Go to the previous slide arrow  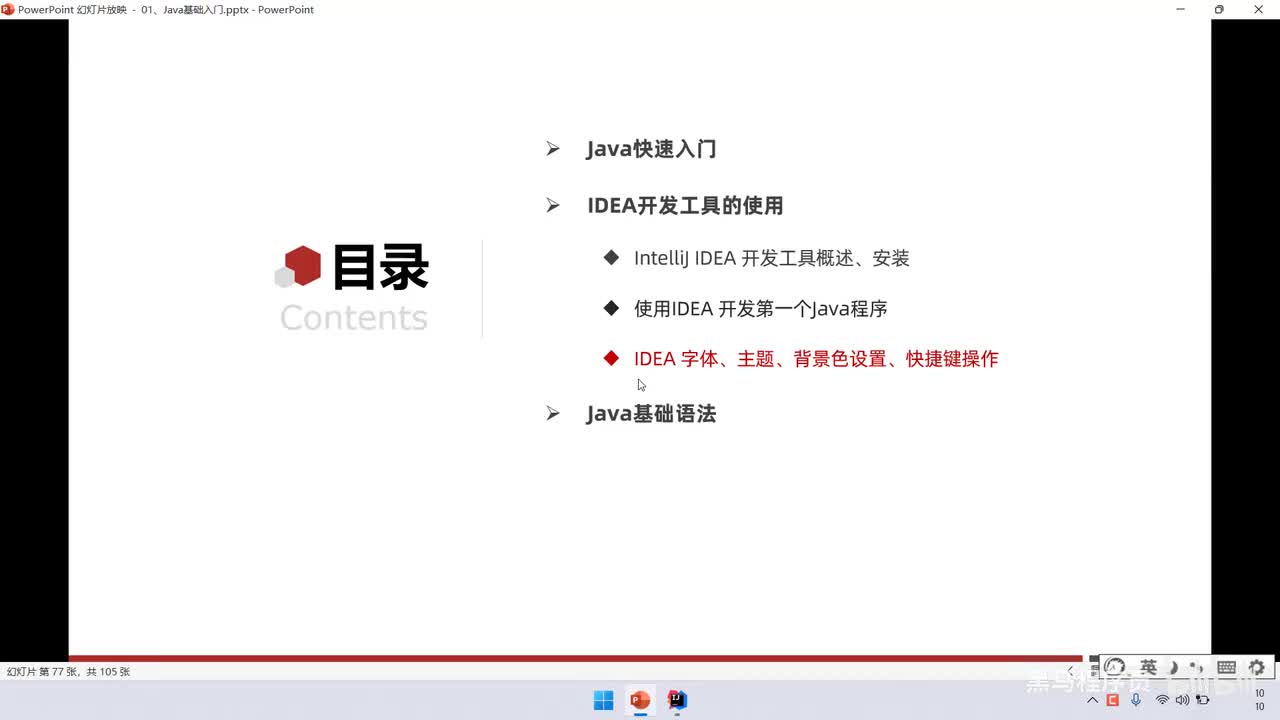coord(1070,670)
